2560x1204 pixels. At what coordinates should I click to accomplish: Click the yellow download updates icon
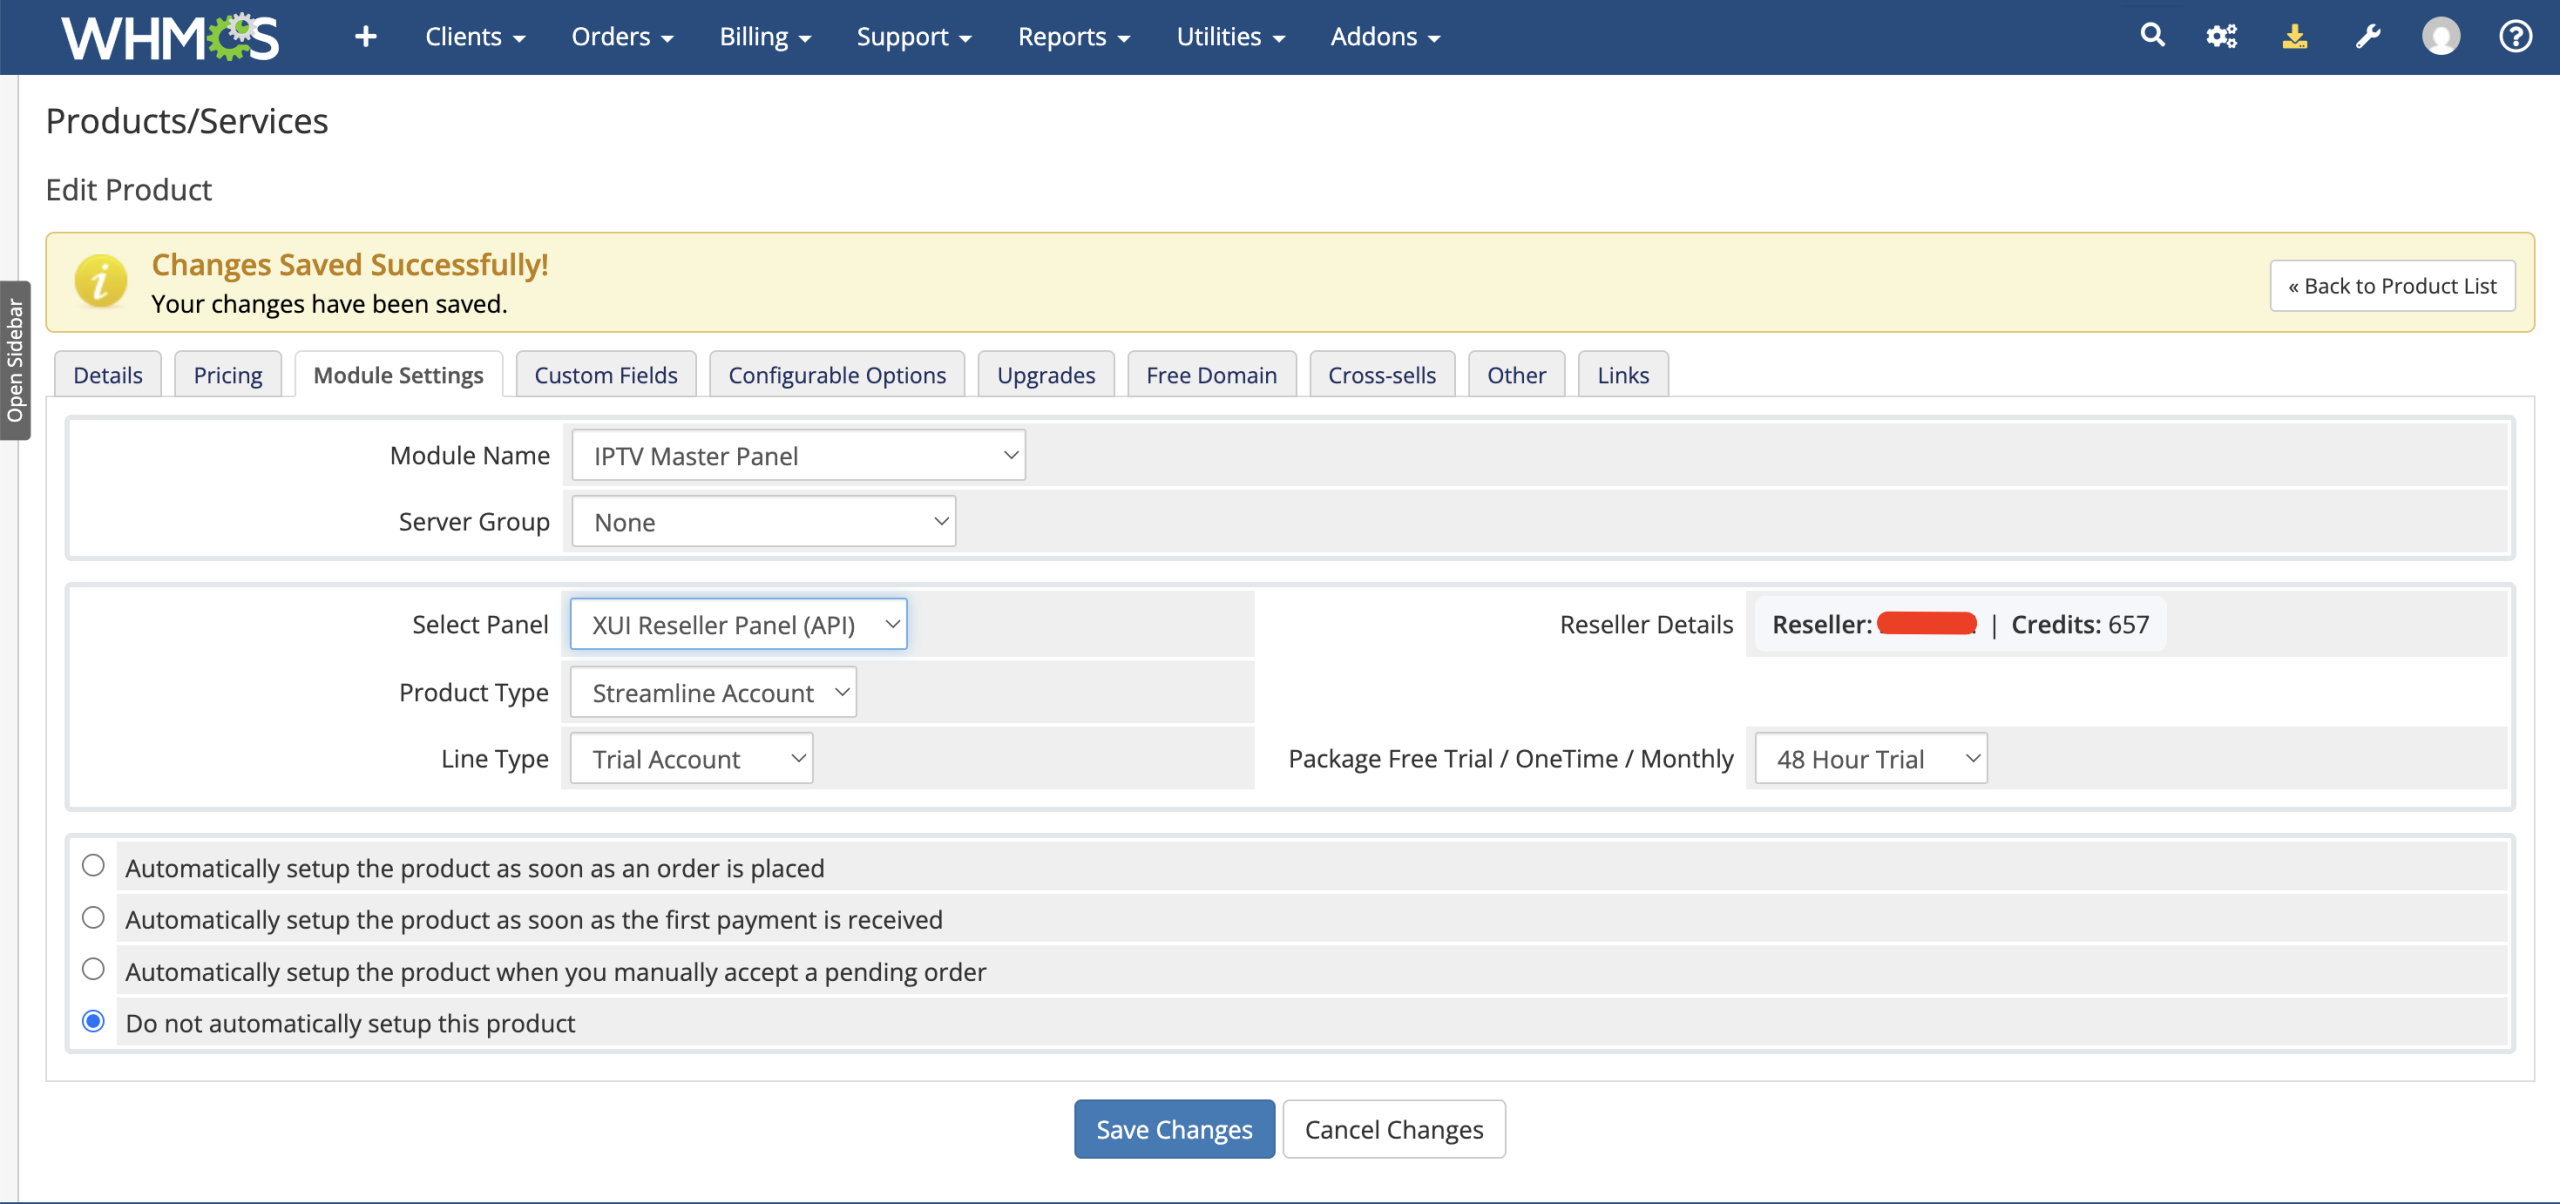coord(2295,37)
